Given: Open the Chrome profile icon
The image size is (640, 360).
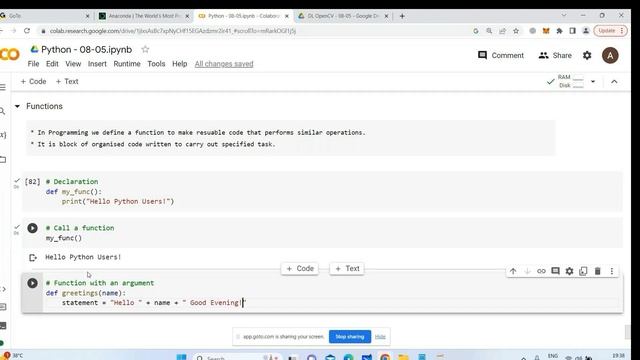Looking at the screenshot, I should (x=586, y=31).
